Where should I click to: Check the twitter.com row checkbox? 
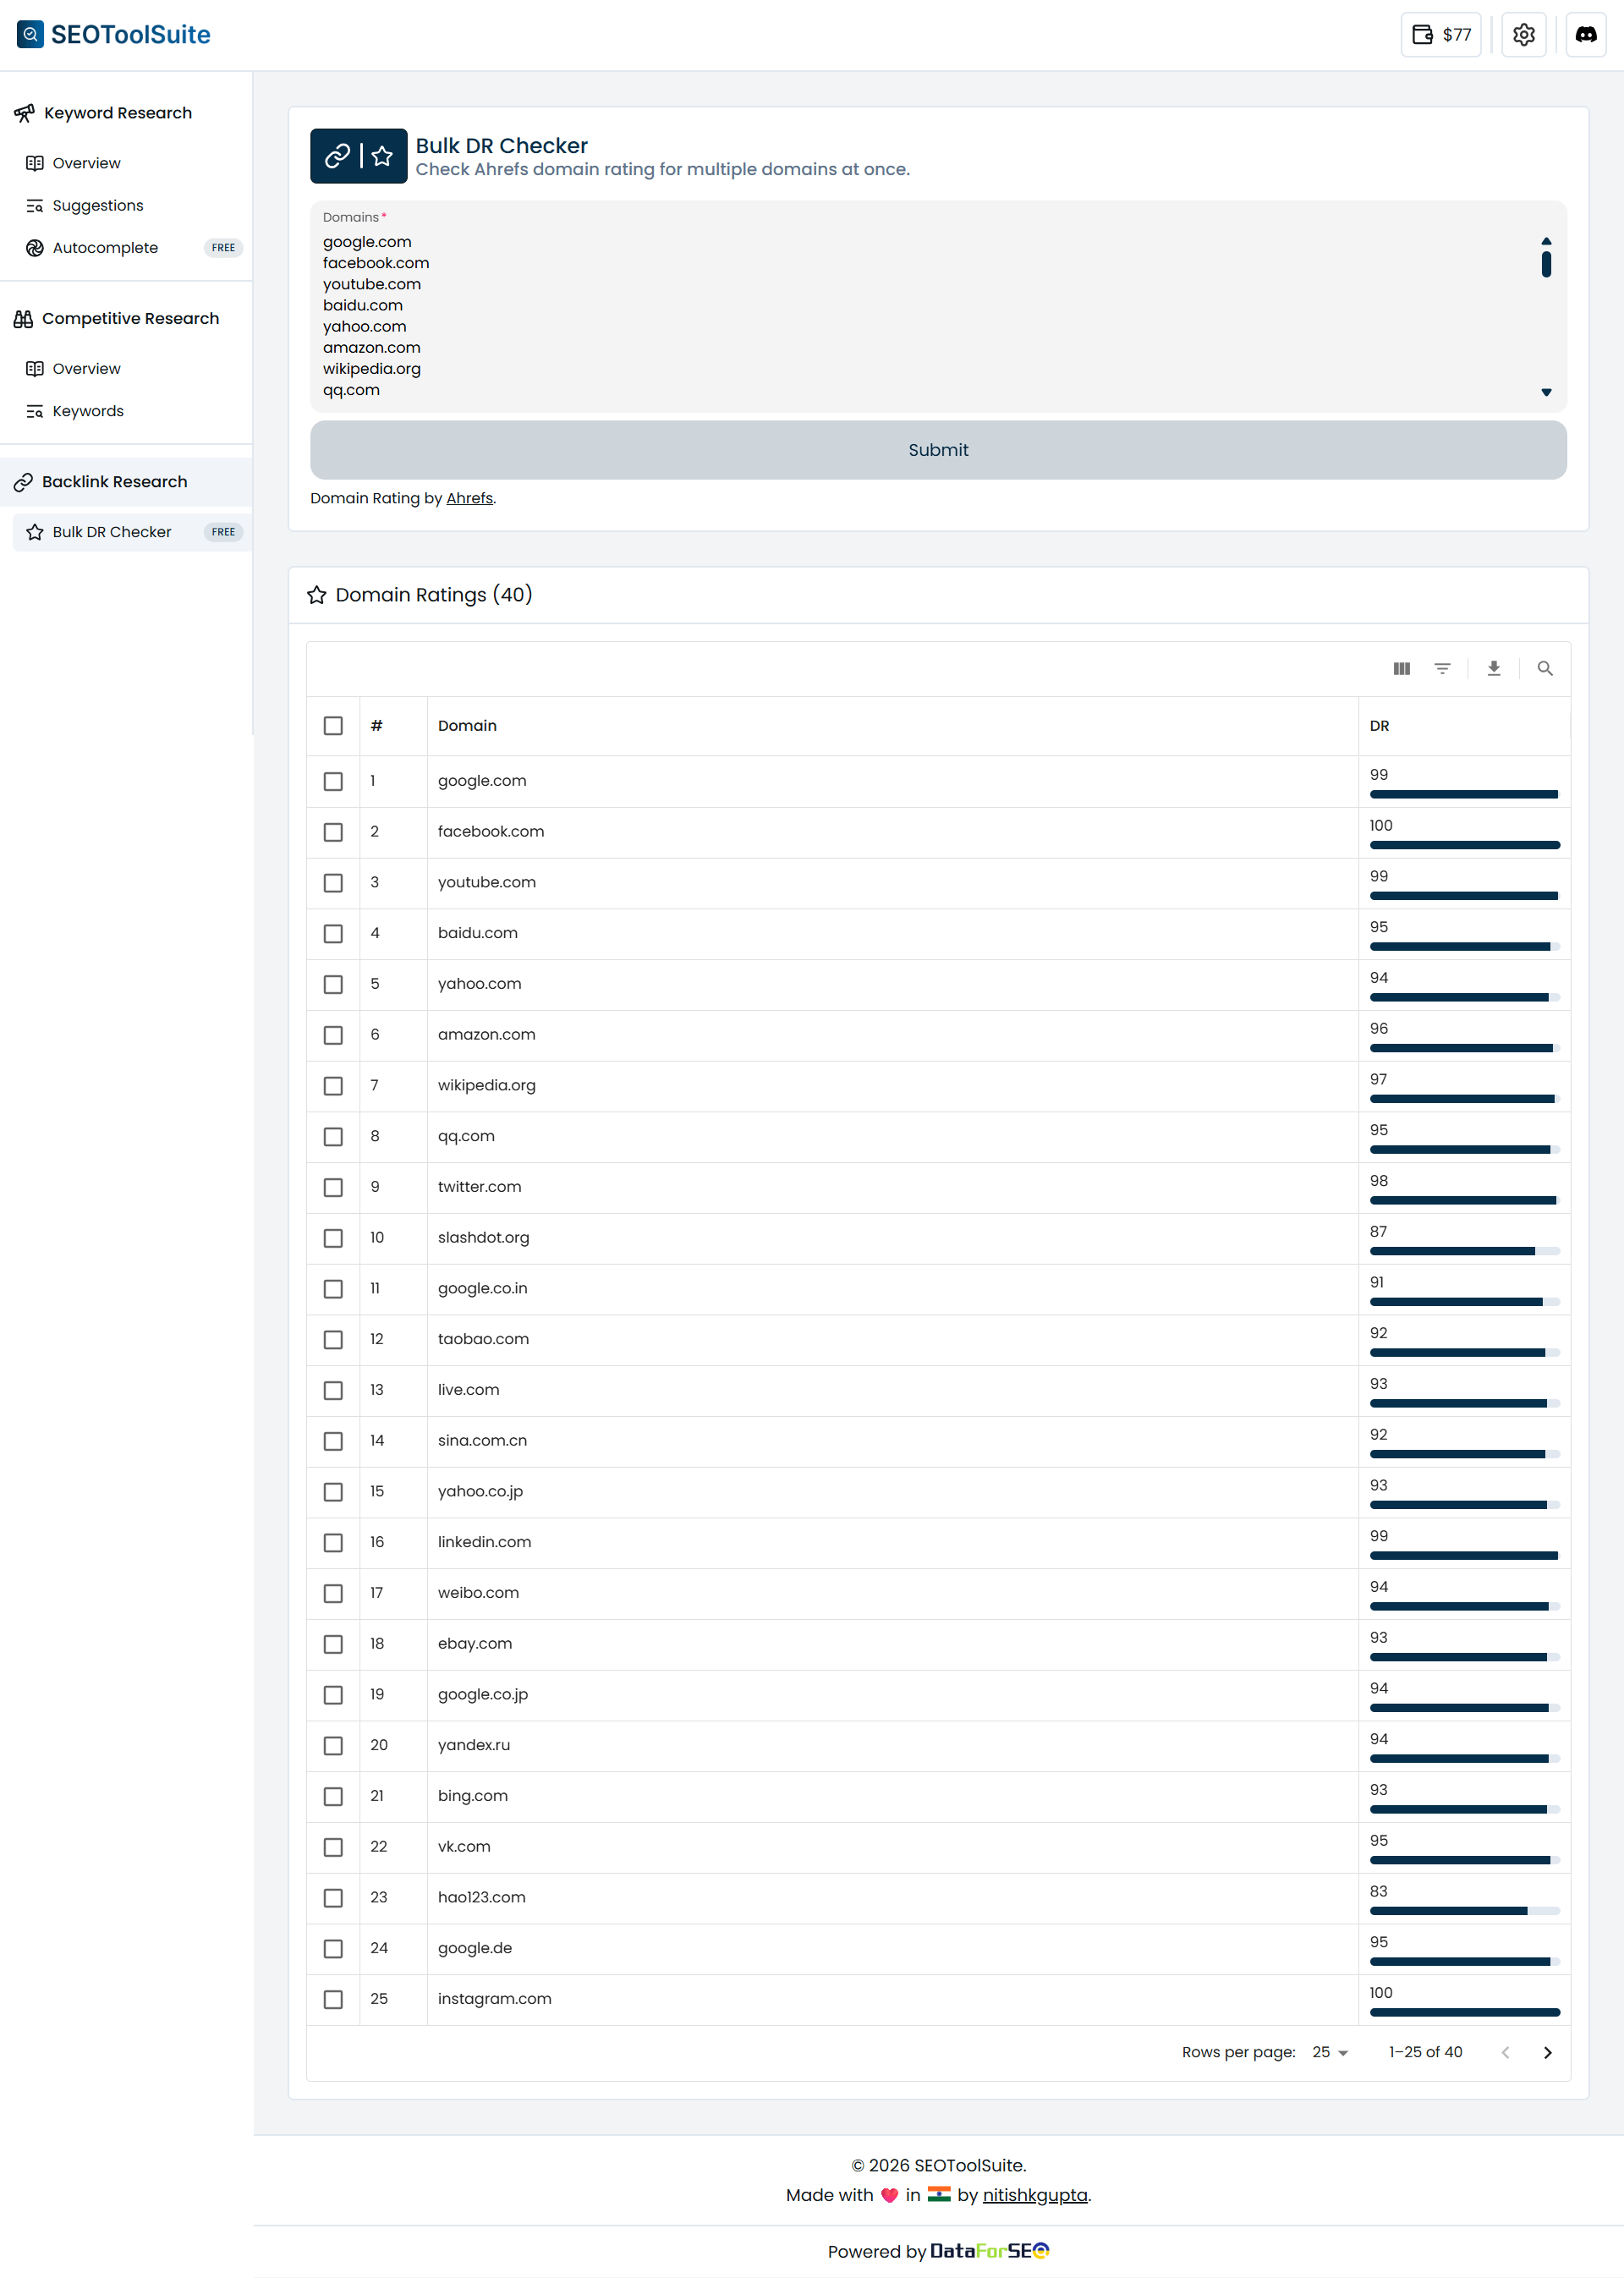pyautogui.click(x=333, y=1188)
